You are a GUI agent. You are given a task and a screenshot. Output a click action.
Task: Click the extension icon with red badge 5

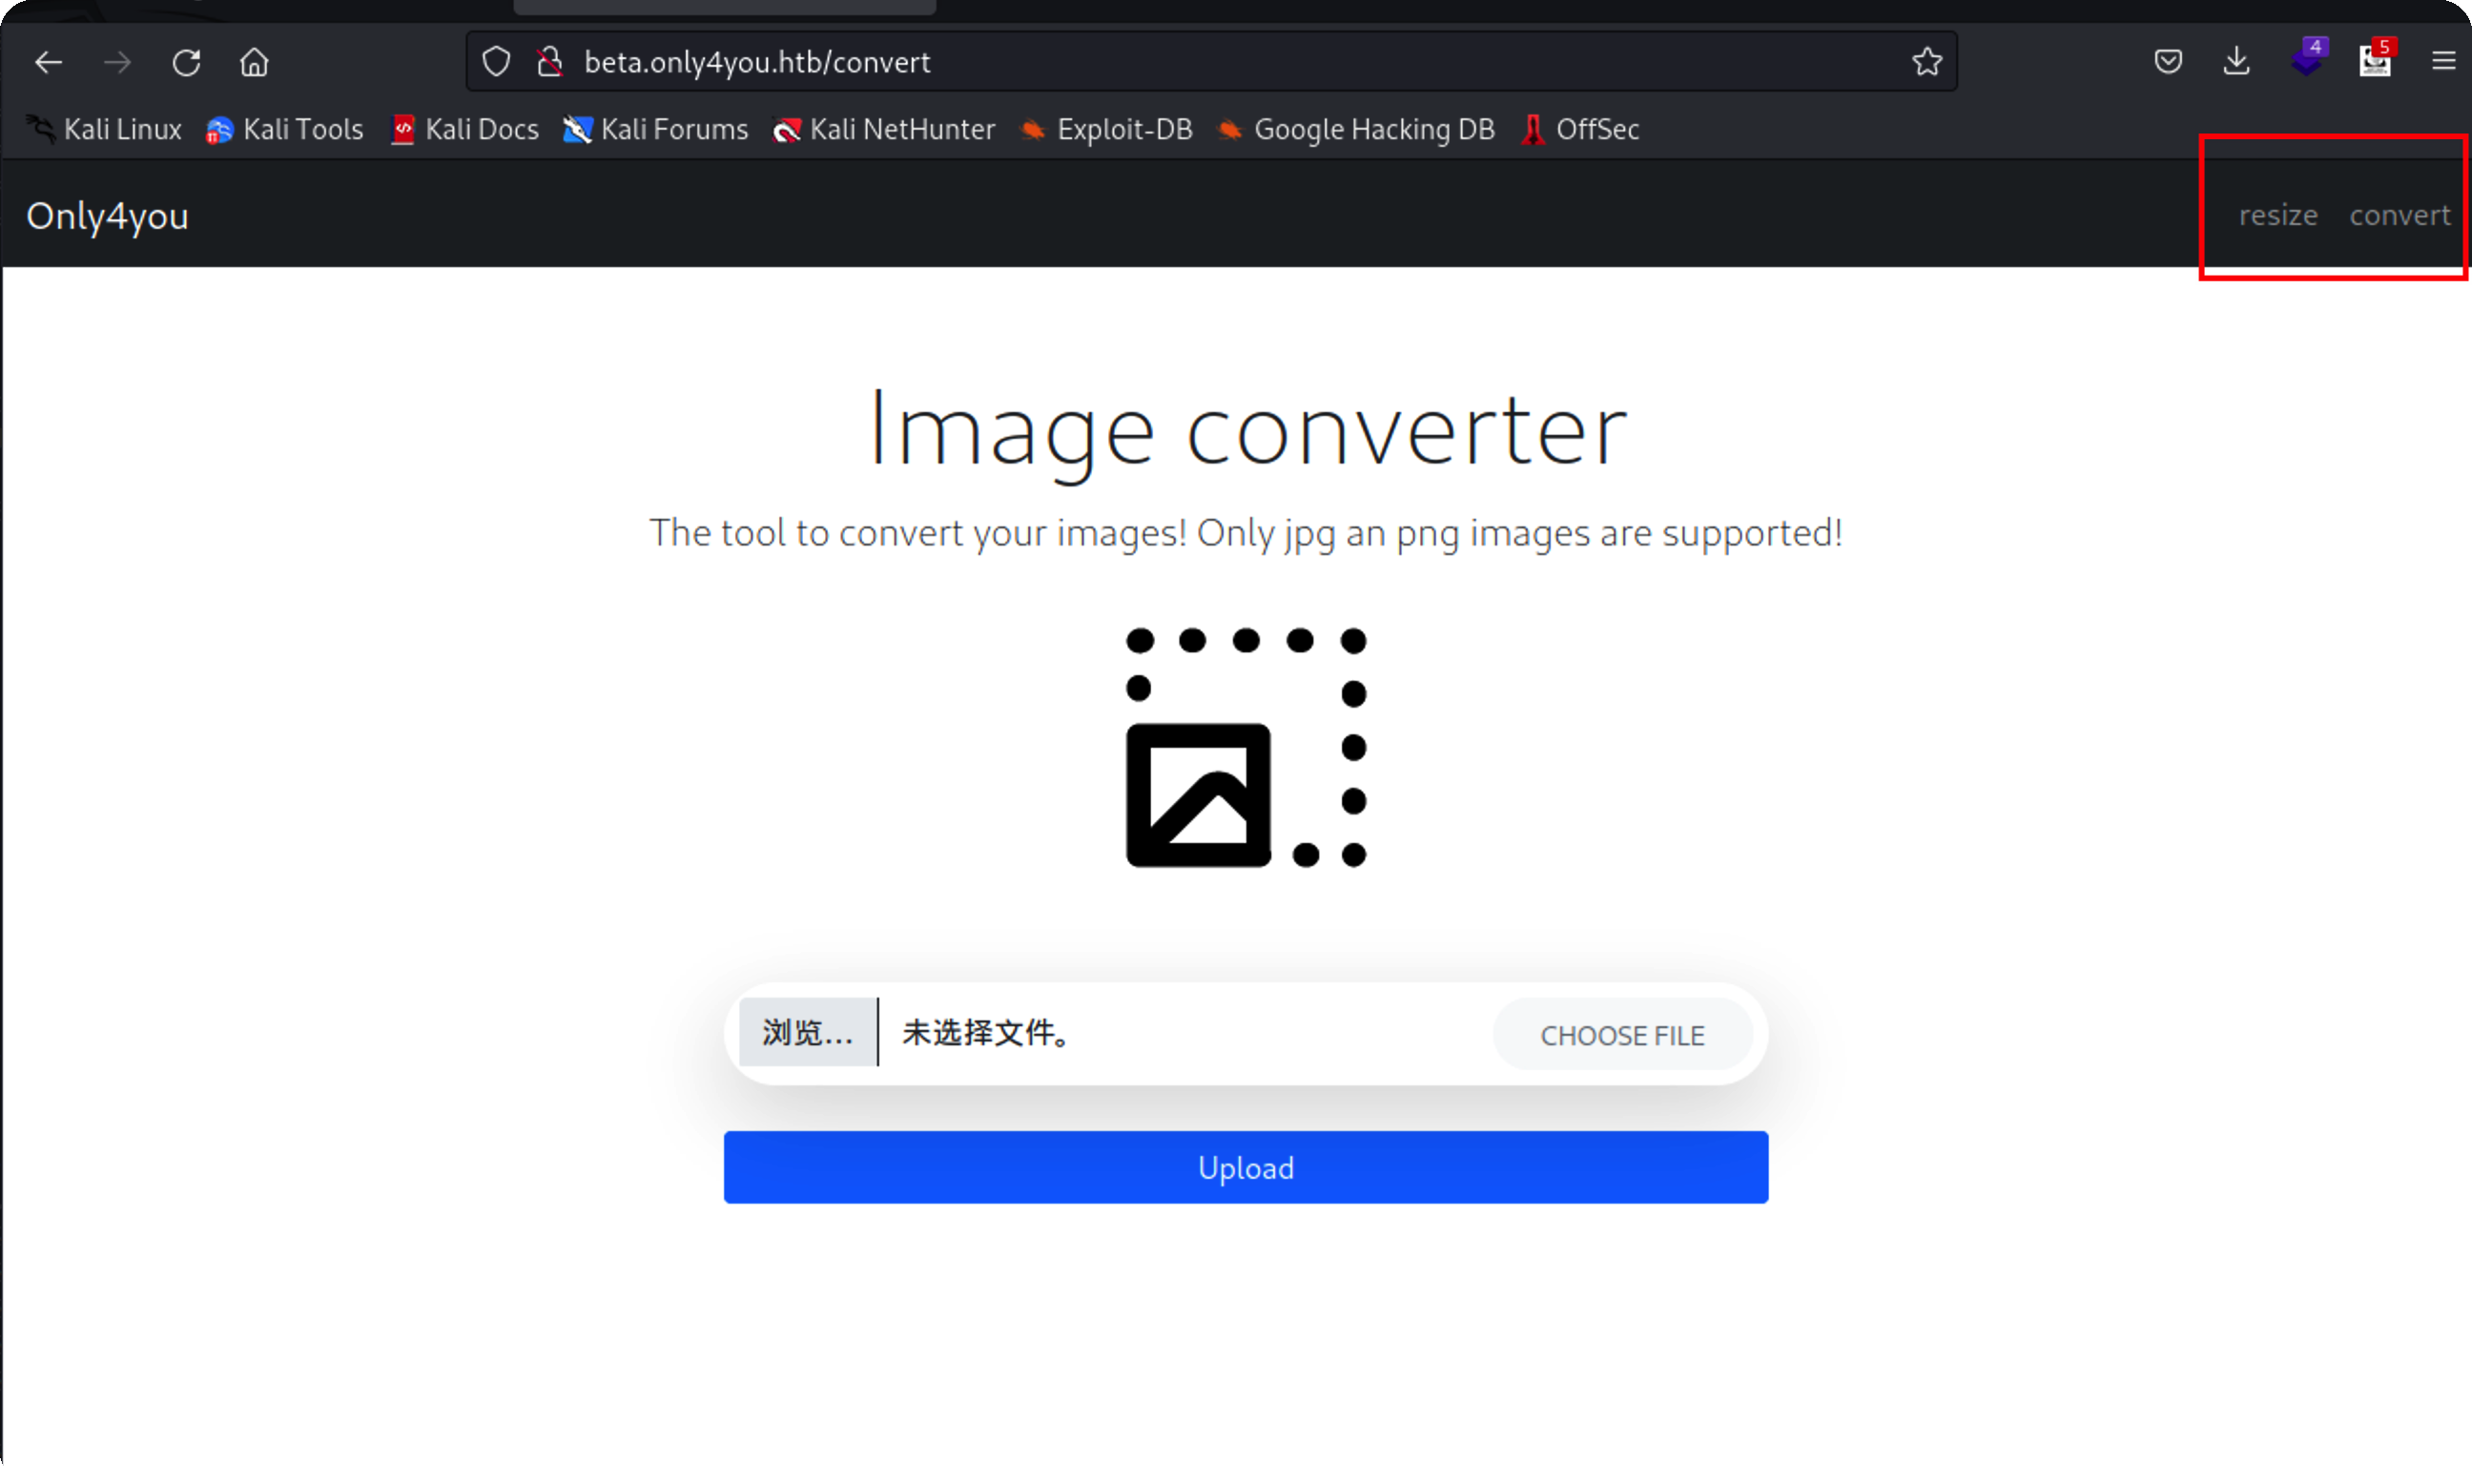(x=2375, y=60)
